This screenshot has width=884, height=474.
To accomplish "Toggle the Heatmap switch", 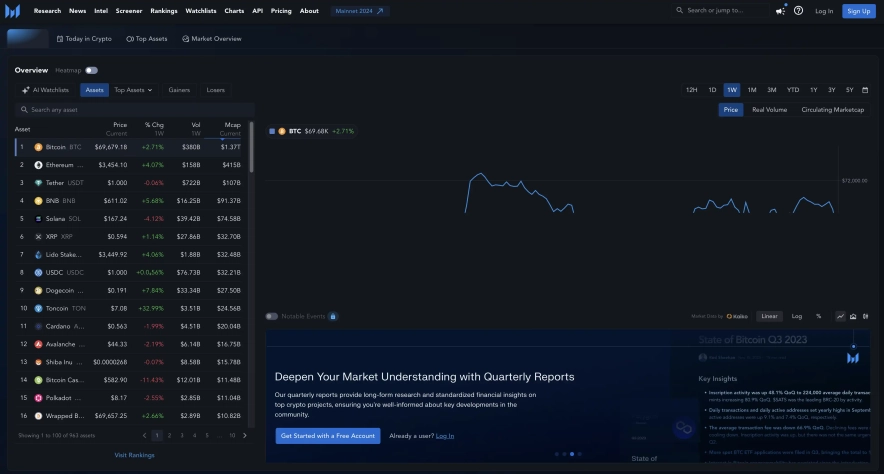I will click(x=91, y=70).
